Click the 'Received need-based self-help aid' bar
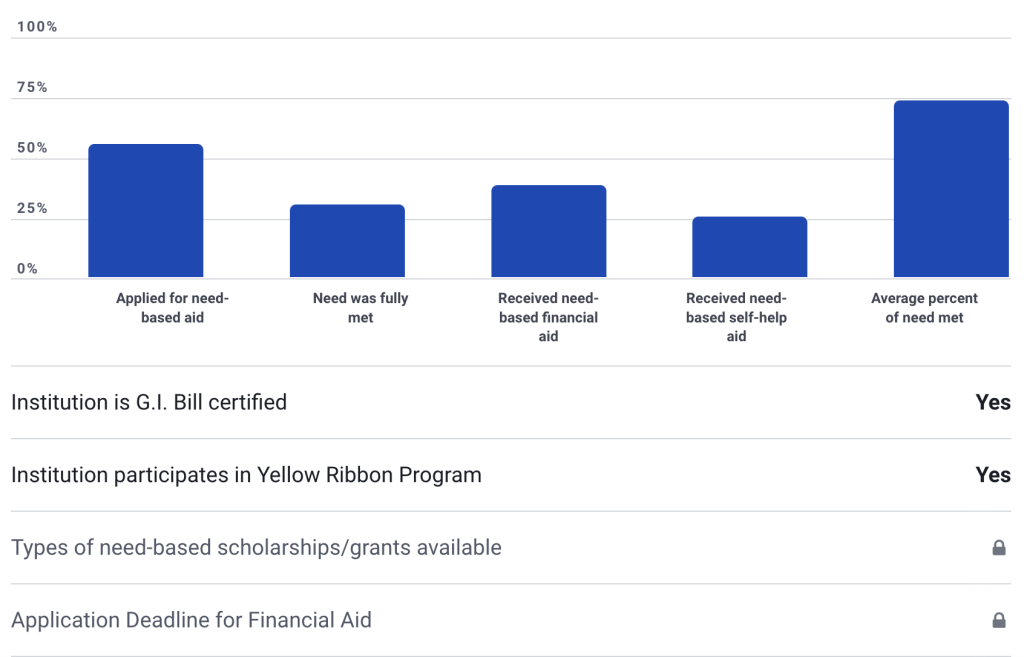The image size is (1024, 657). coord(749,245)
